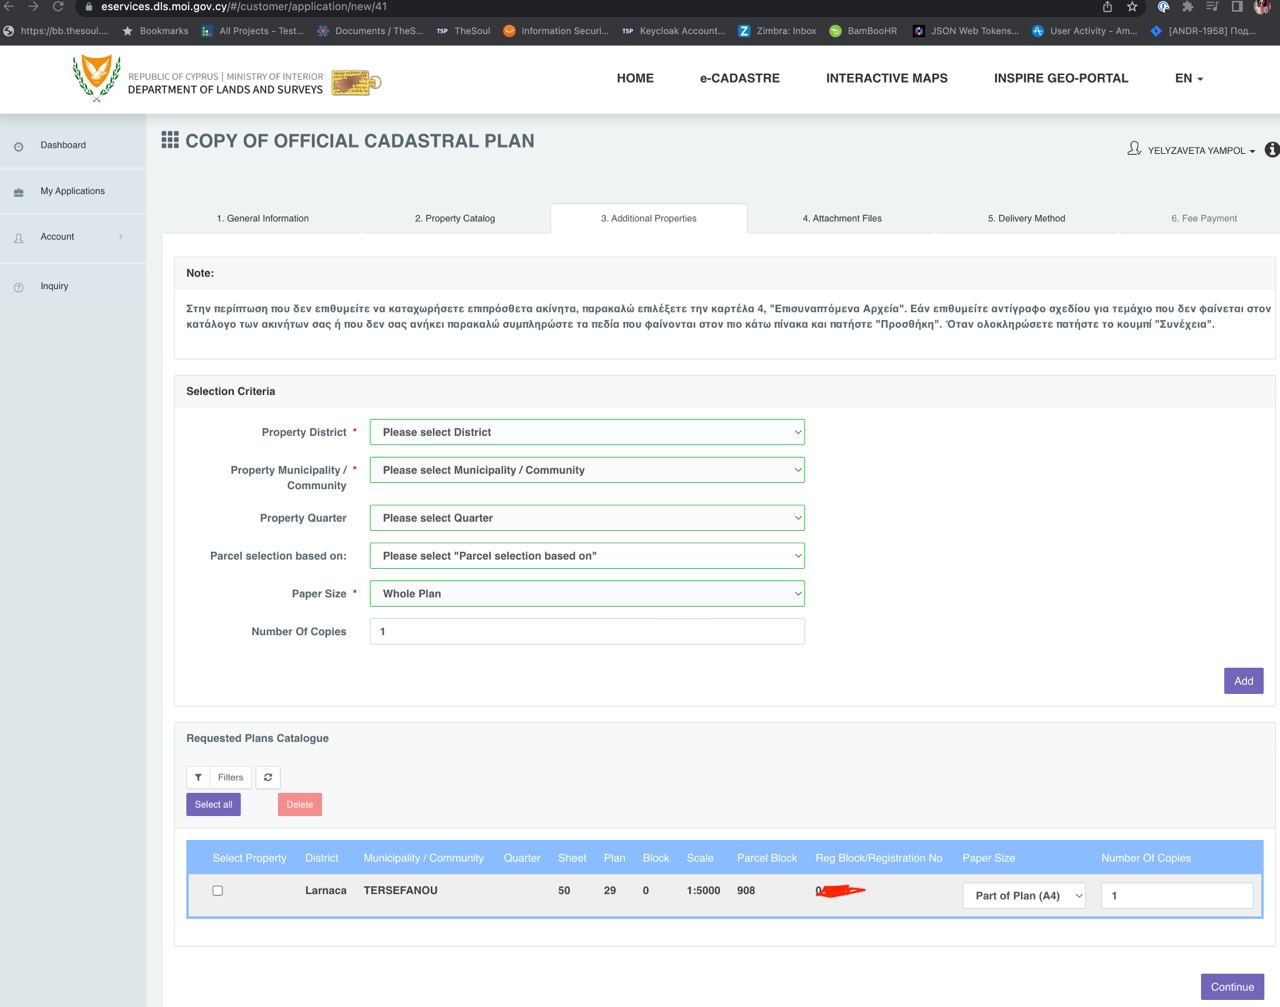Open INTERACTIVE MAPS from top navigation
The height and width of the screenshot is (1007, 1280).
pos(886,78)
